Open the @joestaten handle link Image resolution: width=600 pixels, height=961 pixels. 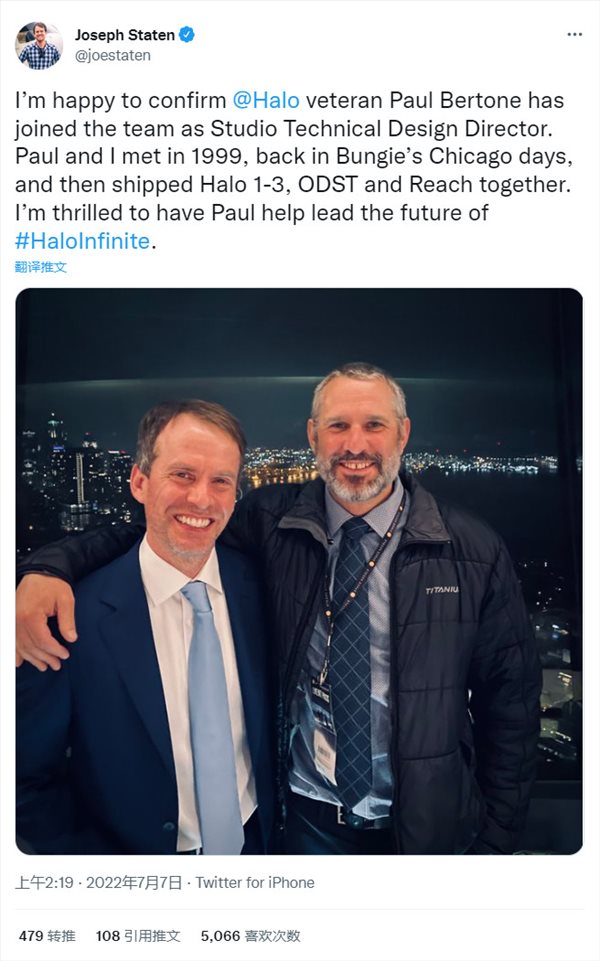(x=113, y=56)
